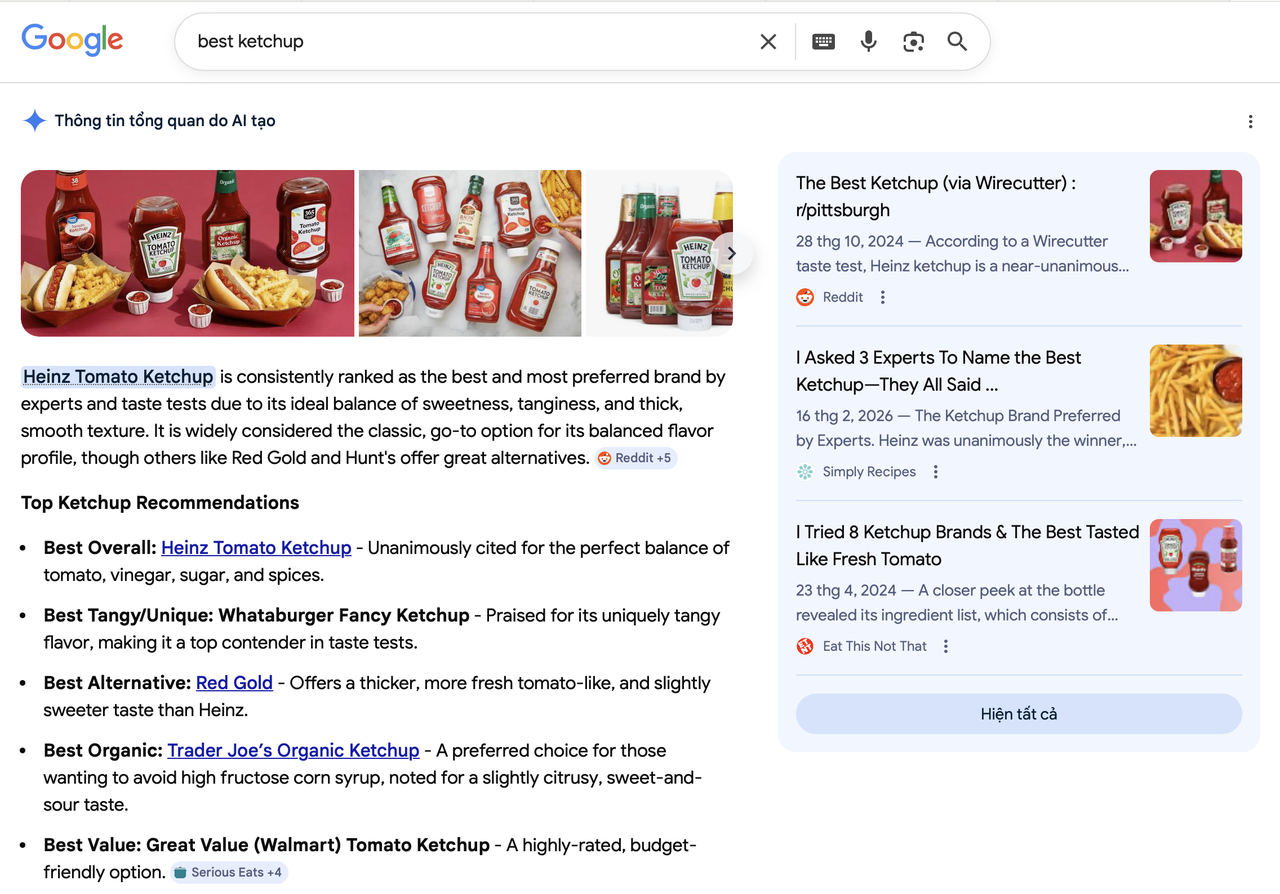Click the Simply Recipes favicon
The image size is (1280, 894).
coord(805,472)
